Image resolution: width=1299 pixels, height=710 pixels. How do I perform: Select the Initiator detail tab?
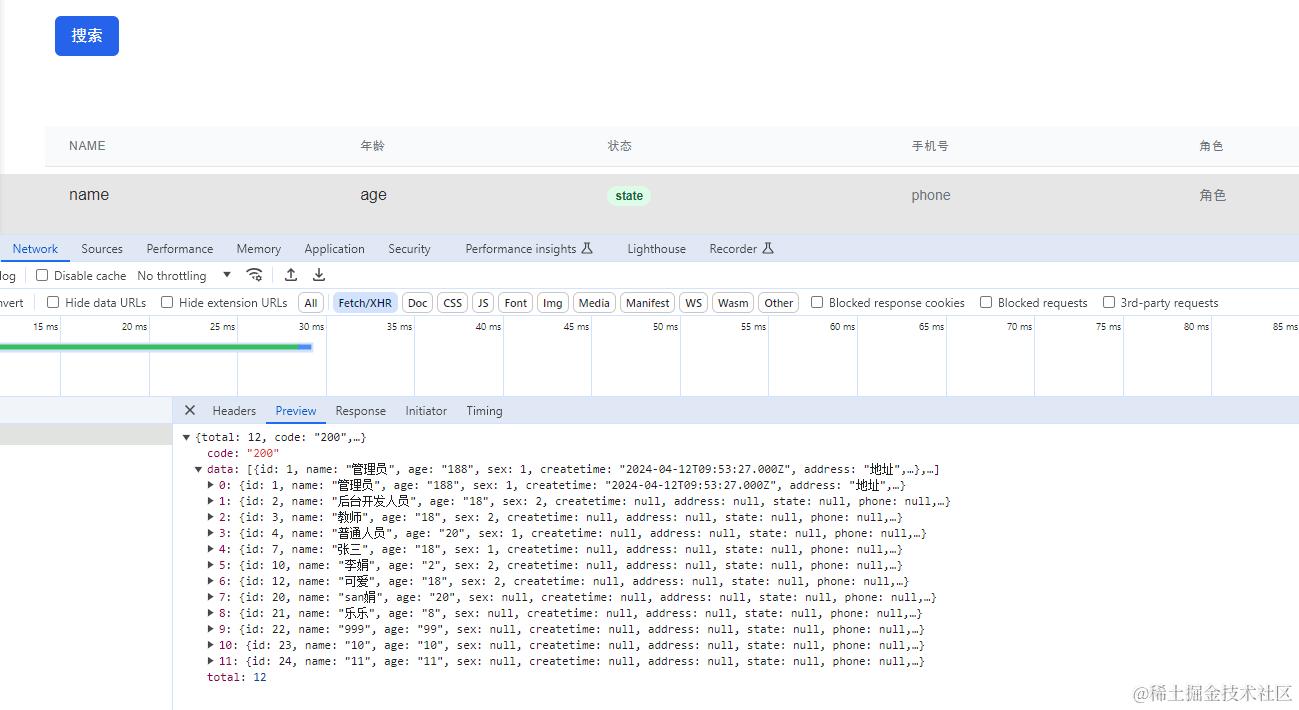click(x=426, y=411)
